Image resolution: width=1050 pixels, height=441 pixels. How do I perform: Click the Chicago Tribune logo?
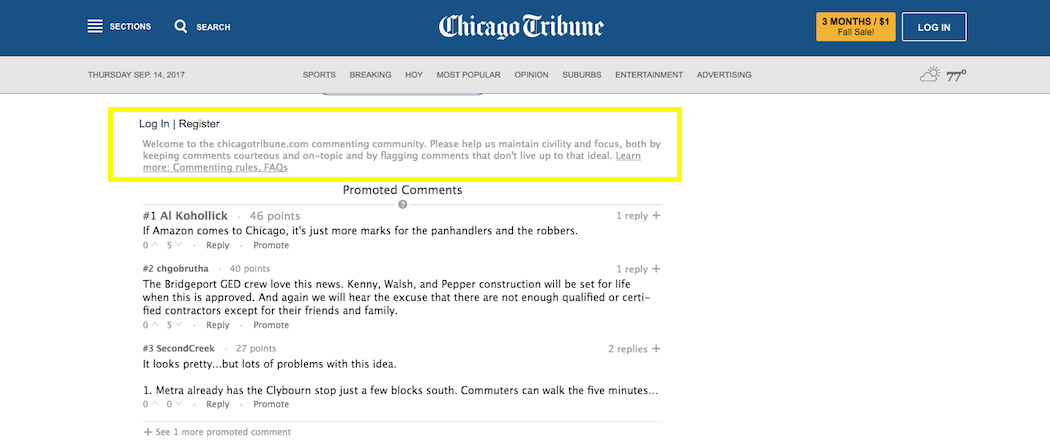(521, 27)
